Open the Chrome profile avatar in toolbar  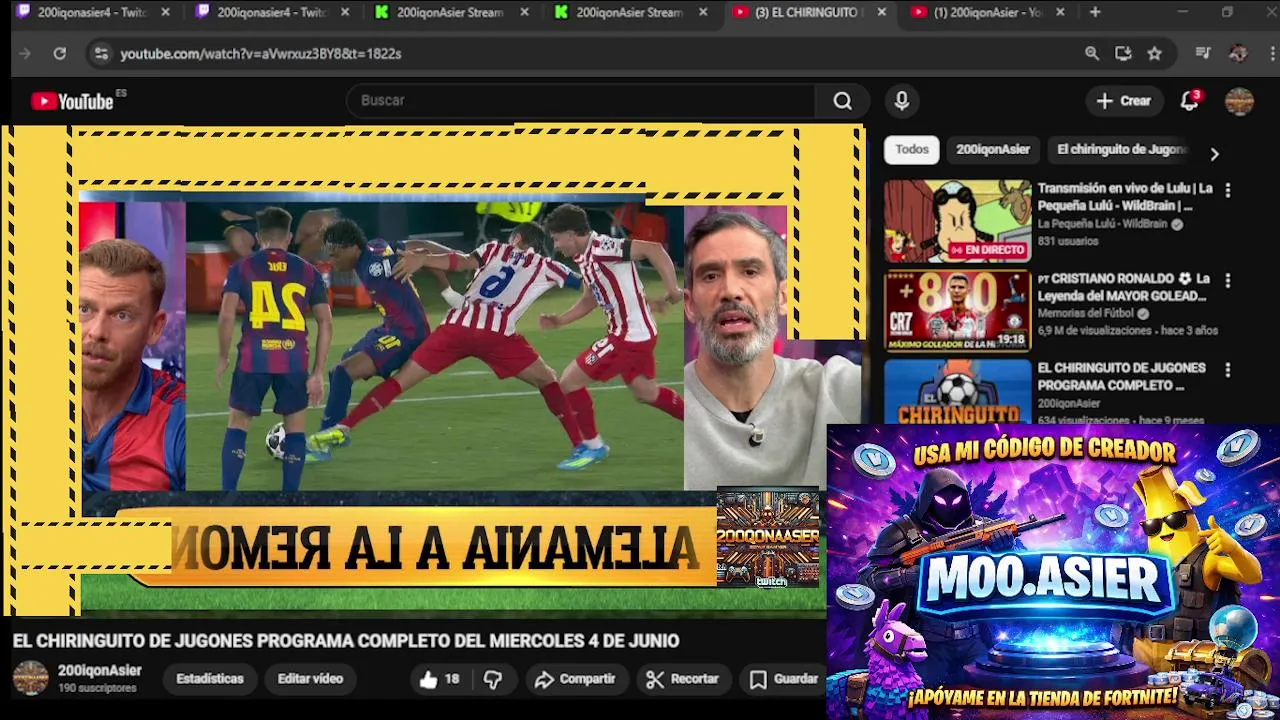[1238, 53]
